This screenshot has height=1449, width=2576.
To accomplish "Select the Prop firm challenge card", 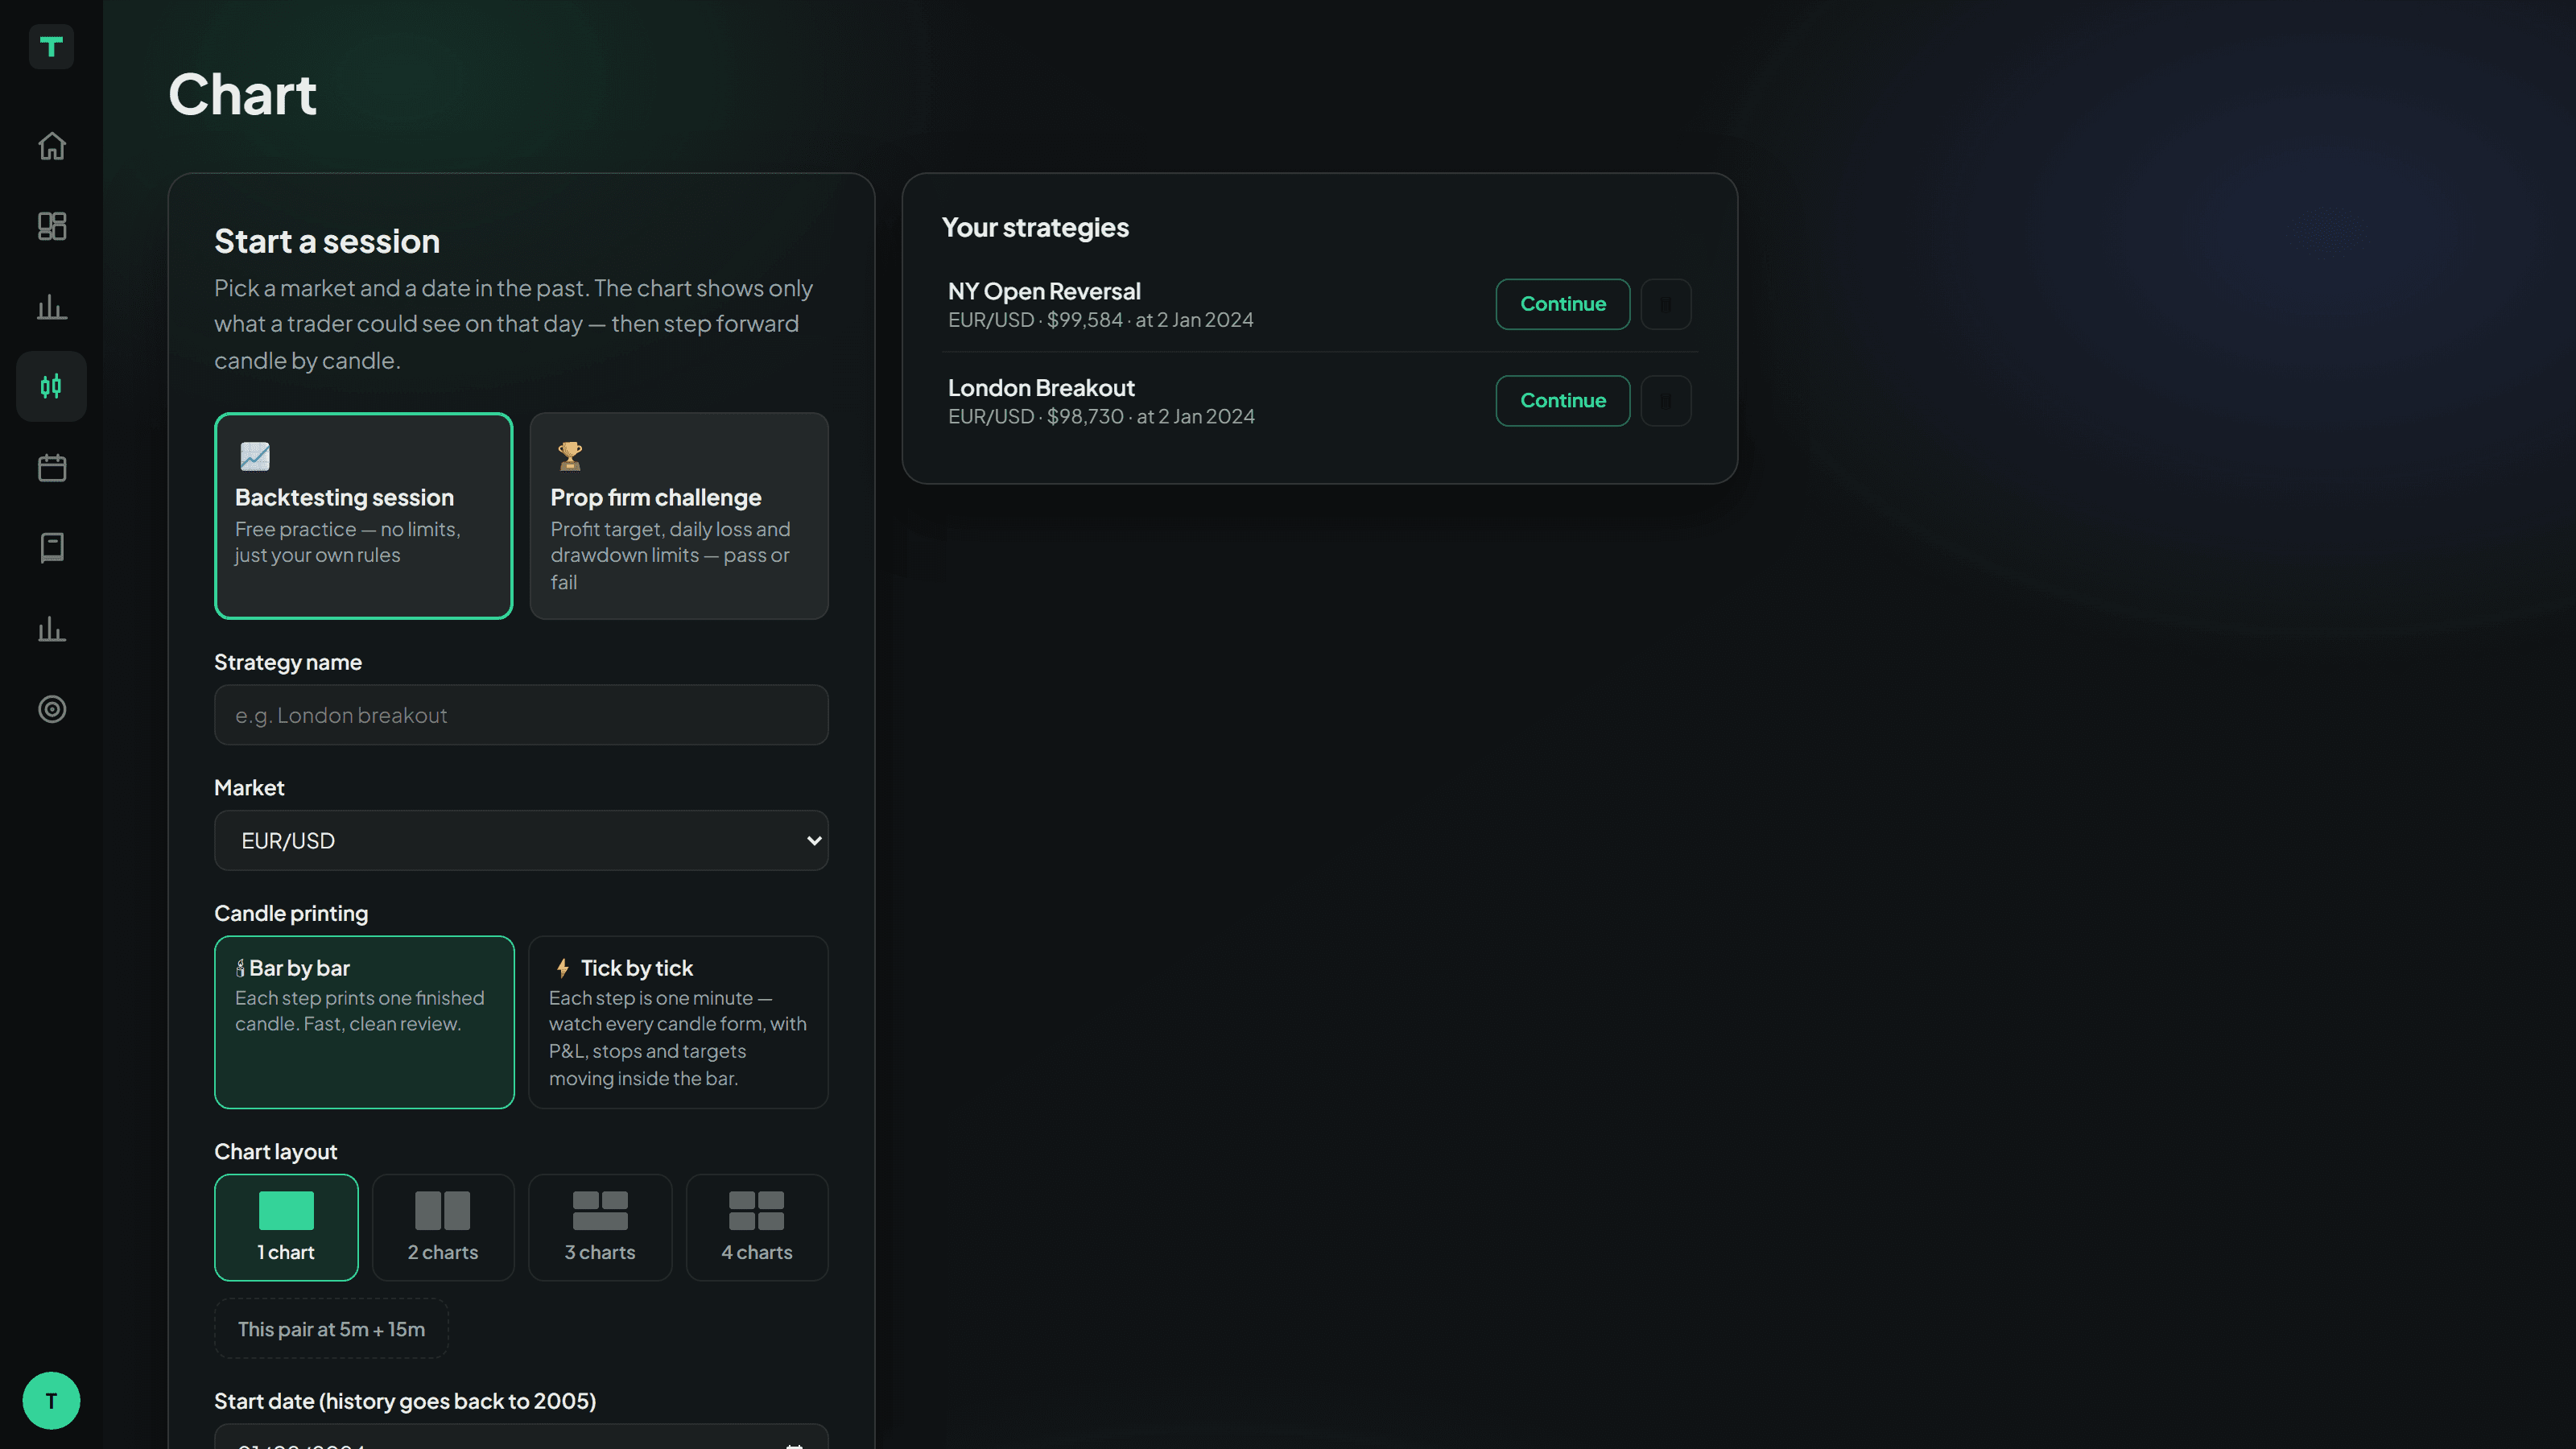I will click(679, 516).
